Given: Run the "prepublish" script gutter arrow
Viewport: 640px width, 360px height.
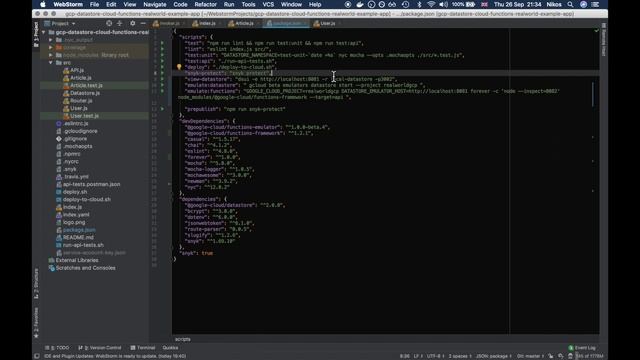Looking at the screenshot, I should (162, 109).
